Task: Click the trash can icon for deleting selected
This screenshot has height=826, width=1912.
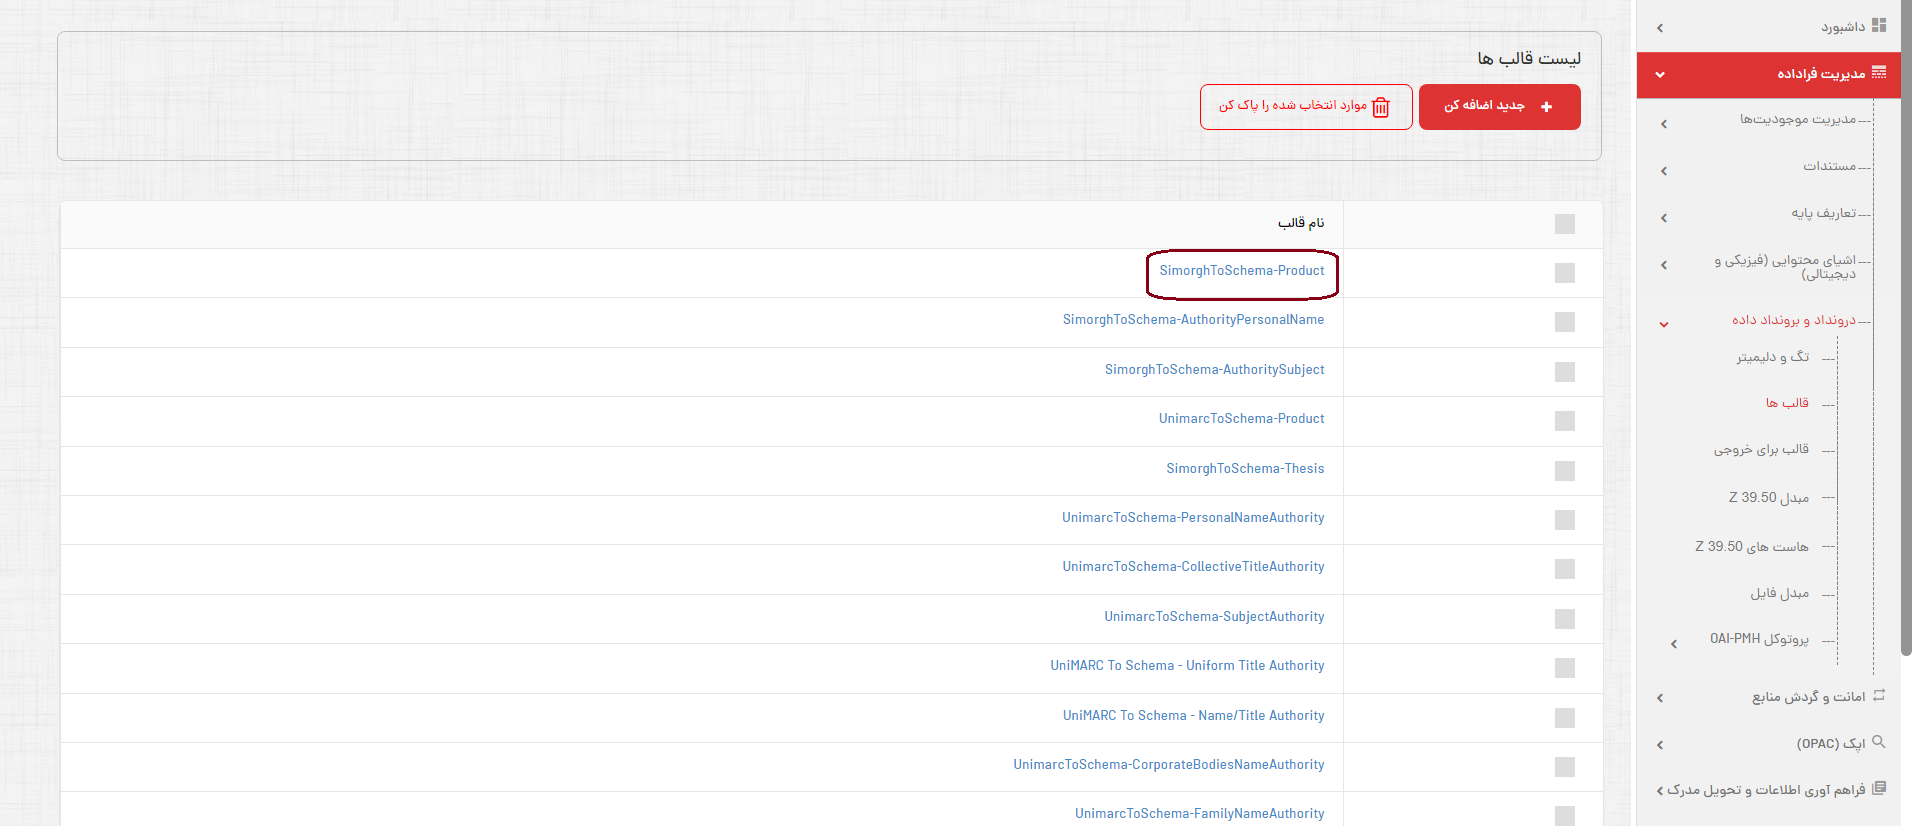Action: pos(1381,107)
